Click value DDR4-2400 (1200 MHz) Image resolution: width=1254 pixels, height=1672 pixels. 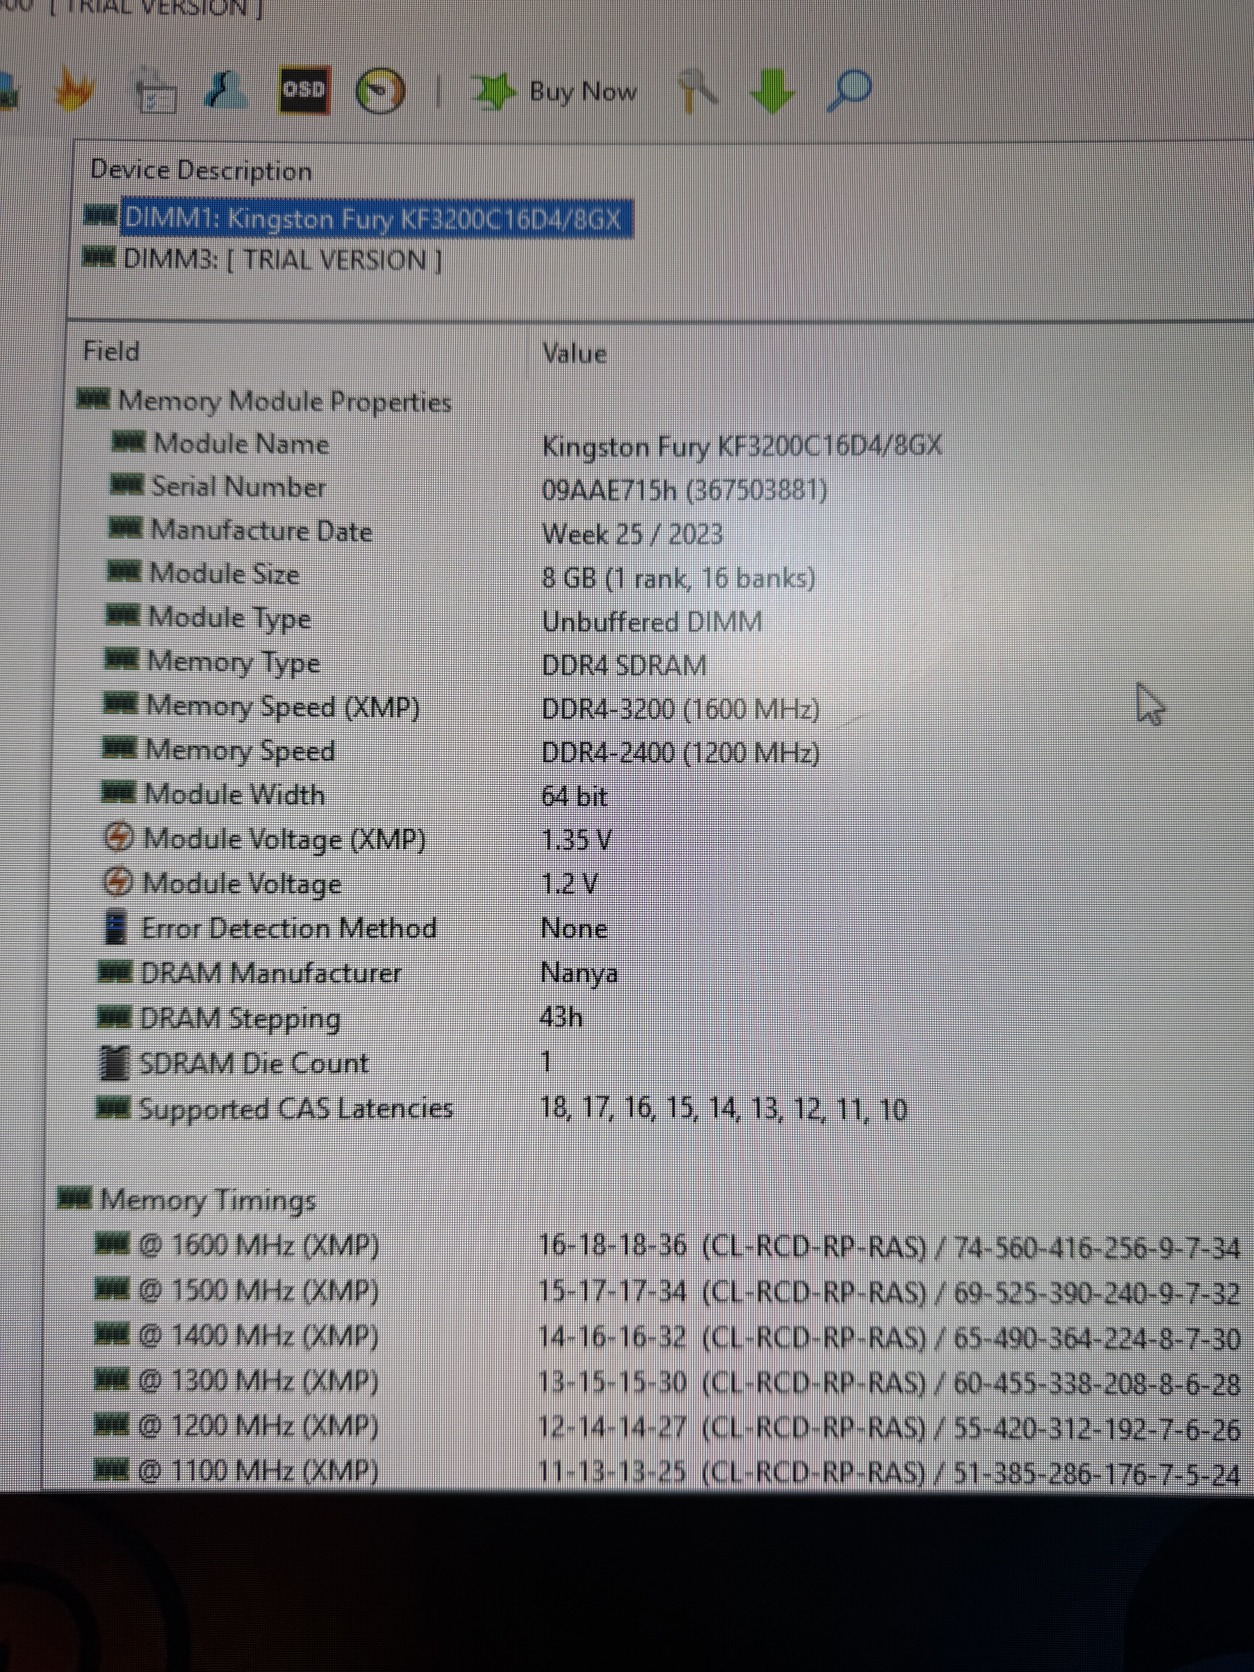coord(680,753)
